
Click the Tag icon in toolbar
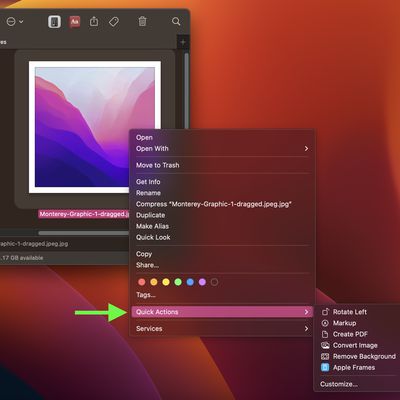point(114,22)
